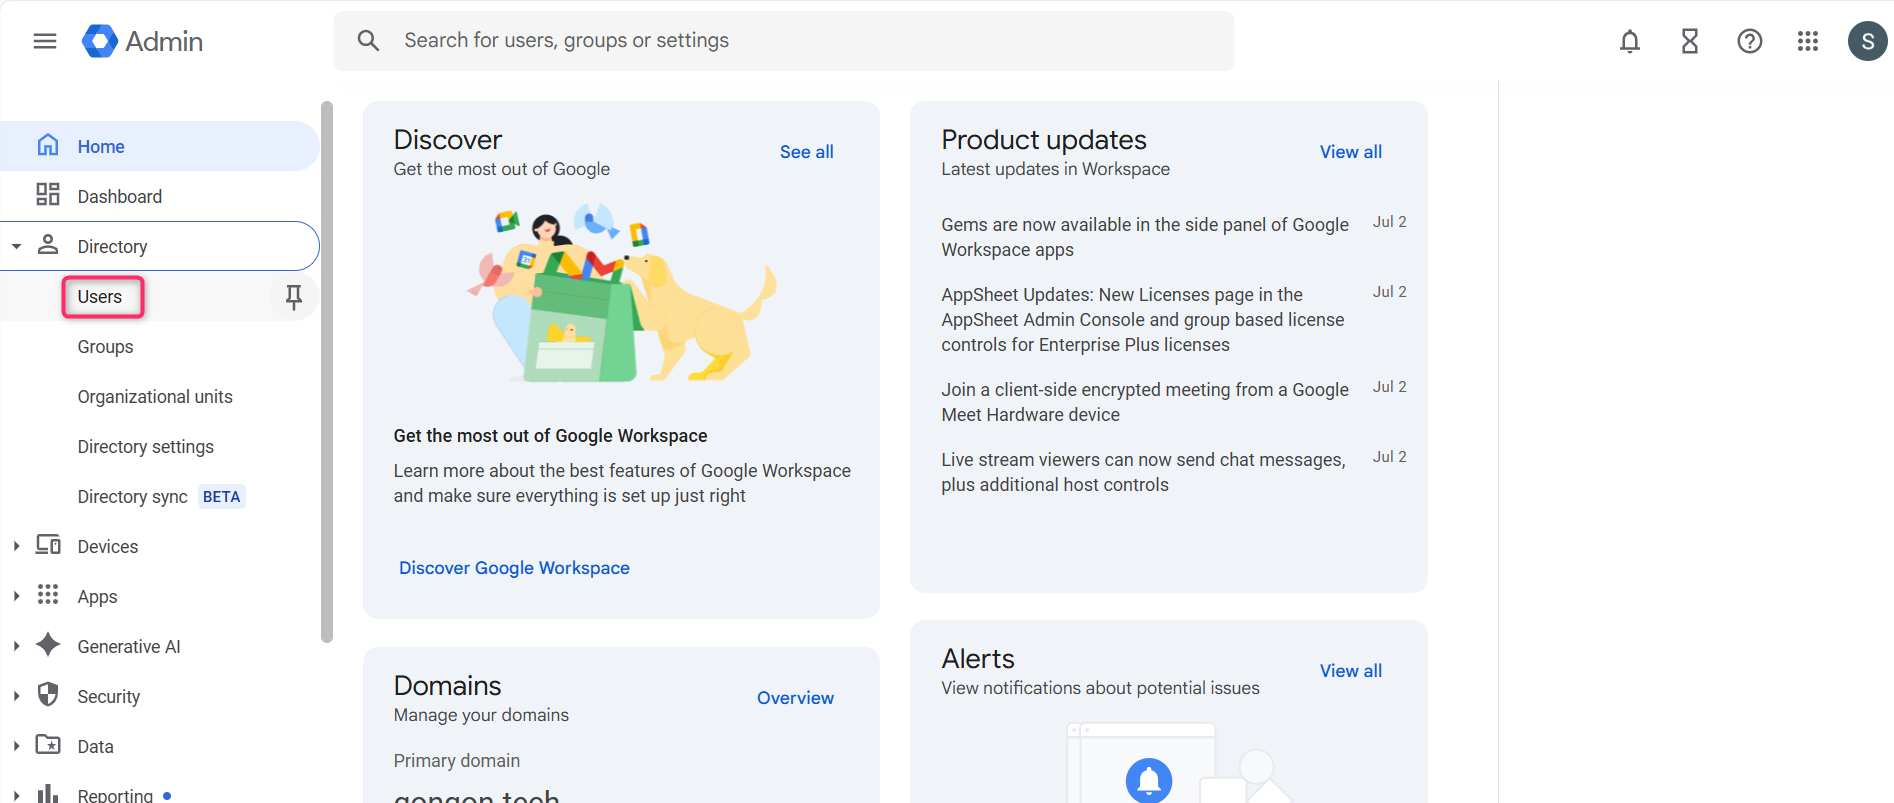Open the Live stream viewers update
Viewport: 1894px width, 803px height.
coord(1143,472)
